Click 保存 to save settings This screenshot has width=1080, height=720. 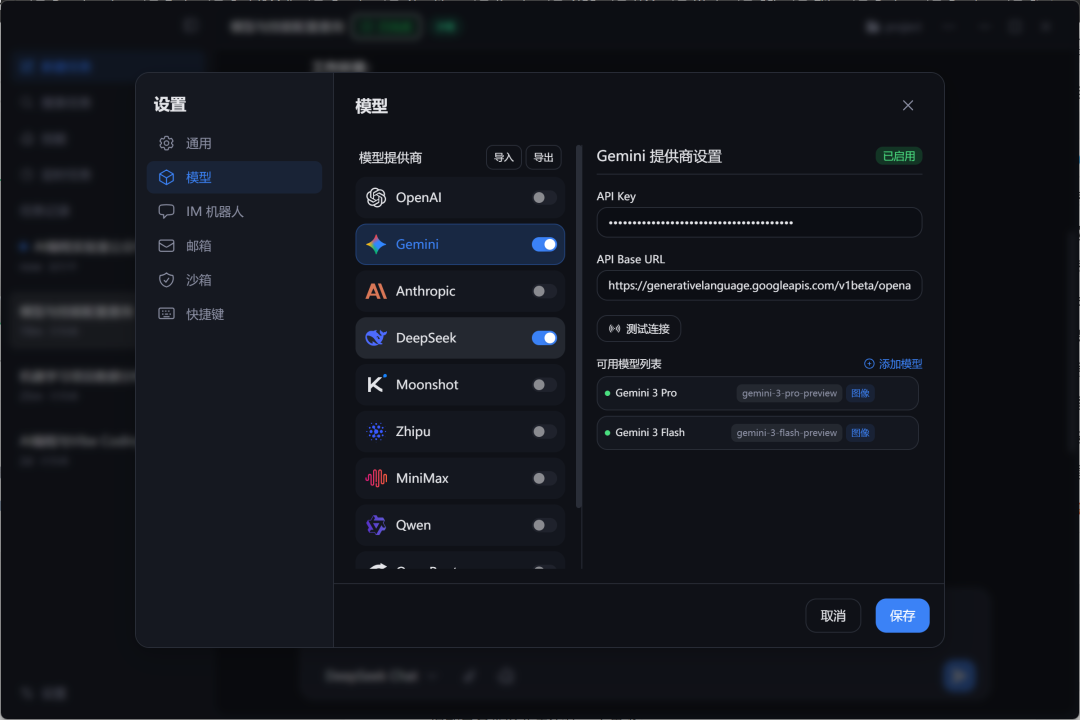(902, 615)
